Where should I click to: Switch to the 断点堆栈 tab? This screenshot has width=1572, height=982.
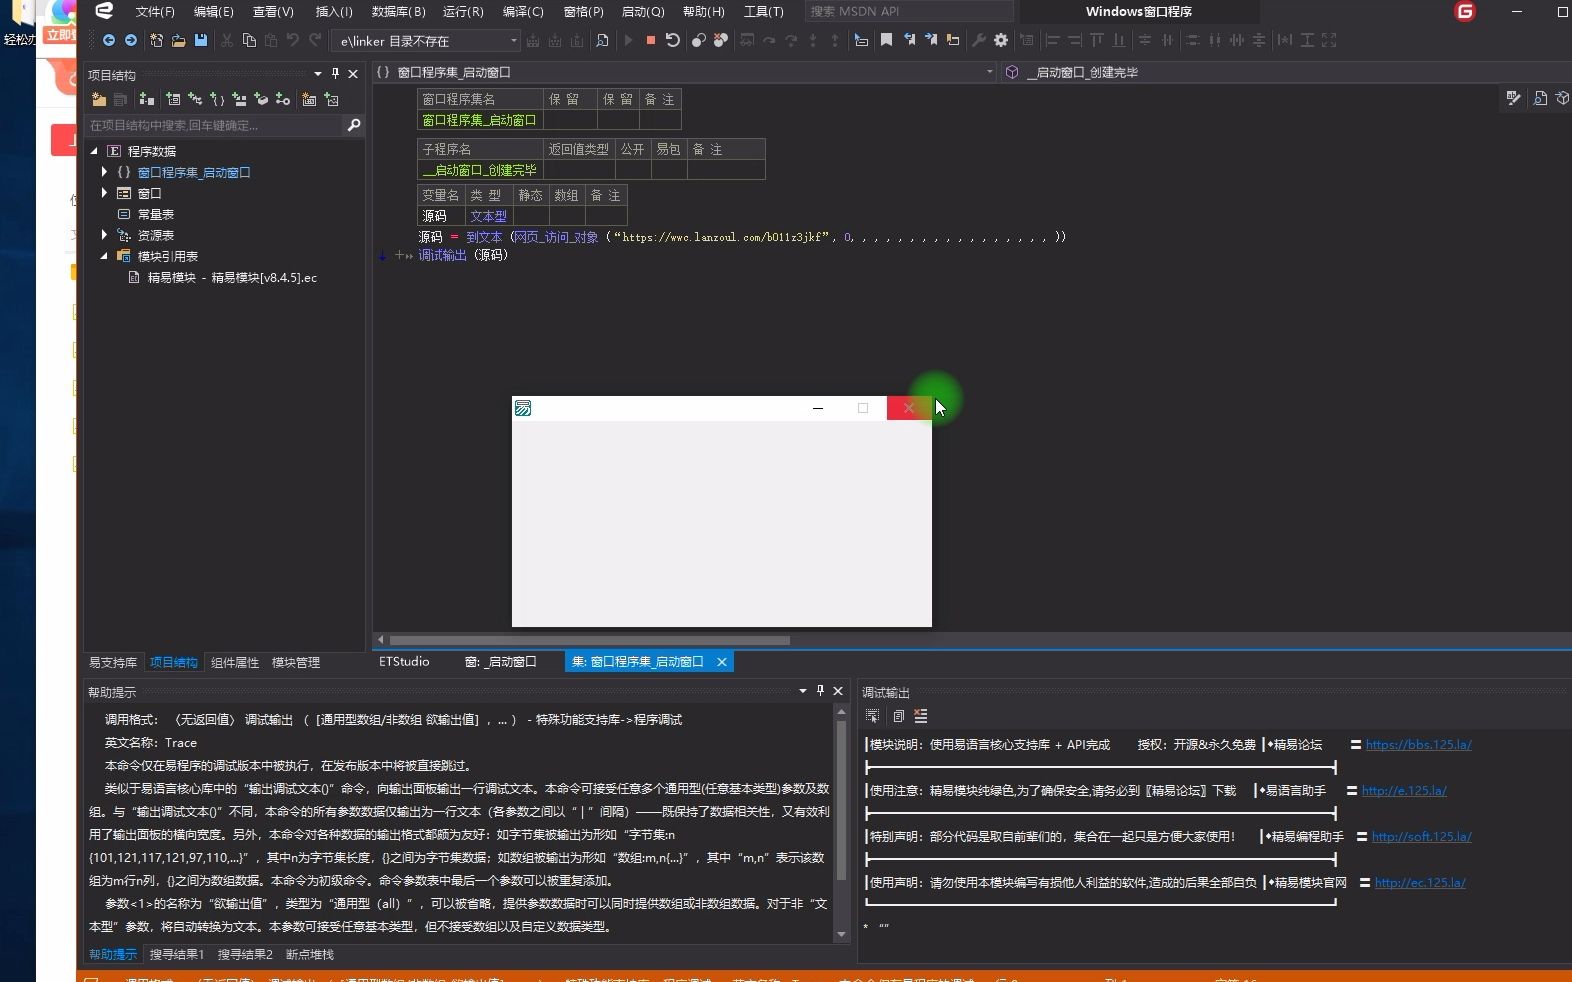point(310,955)
